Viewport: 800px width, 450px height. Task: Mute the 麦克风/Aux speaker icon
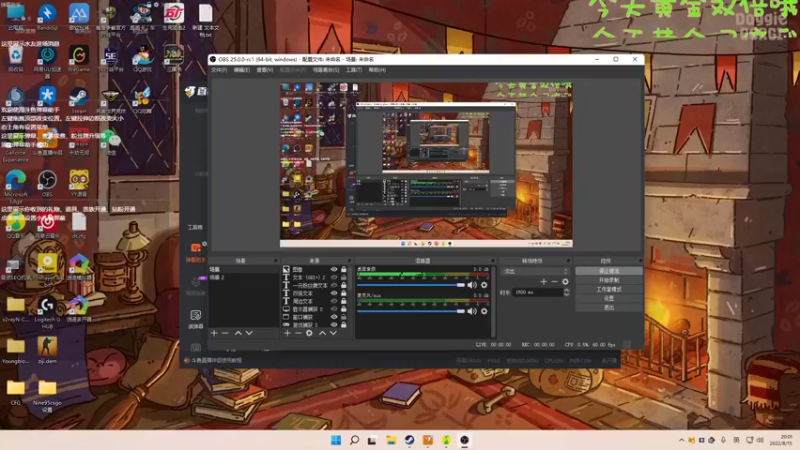pyautogui.click(x=472, y=311)
